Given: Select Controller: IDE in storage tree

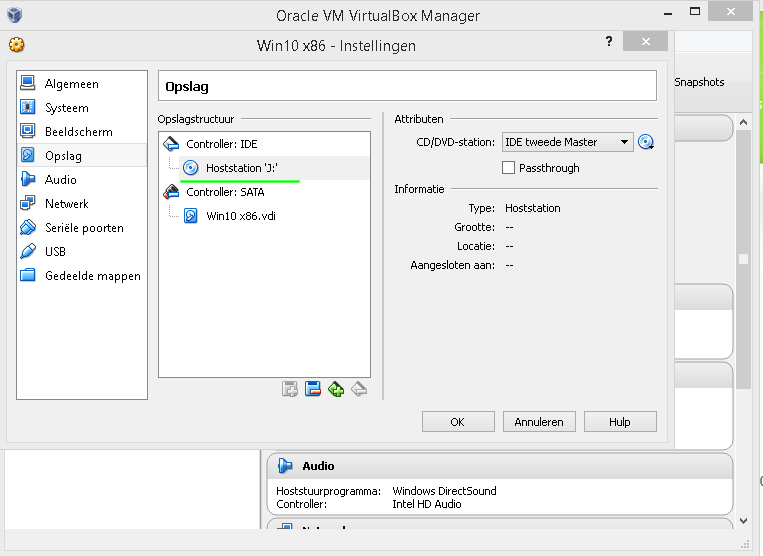Looking at the screenshot, I should pos(222,144).
